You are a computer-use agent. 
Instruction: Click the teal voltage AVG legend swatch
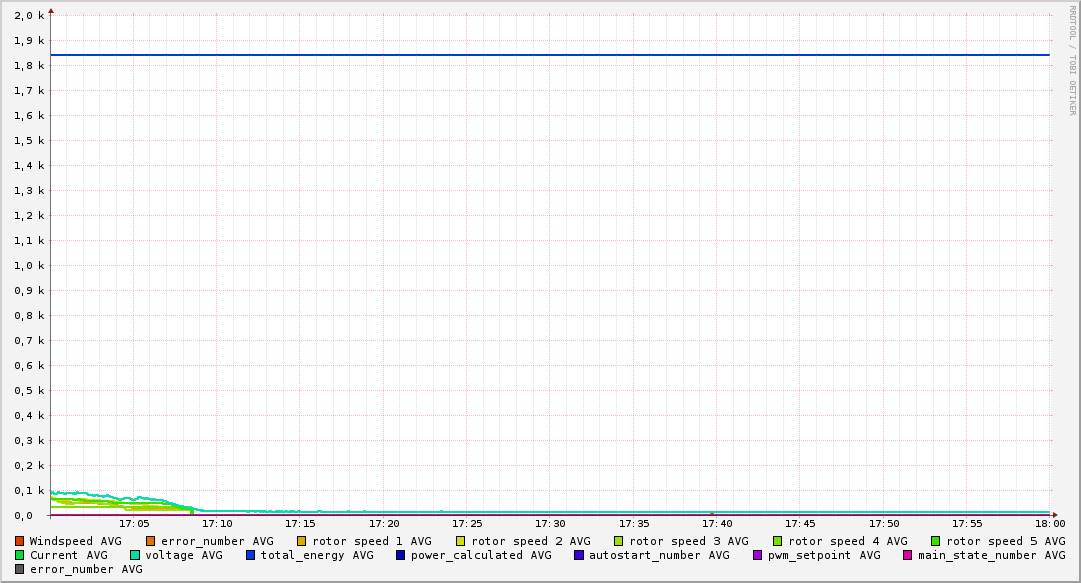coord(135,555)
